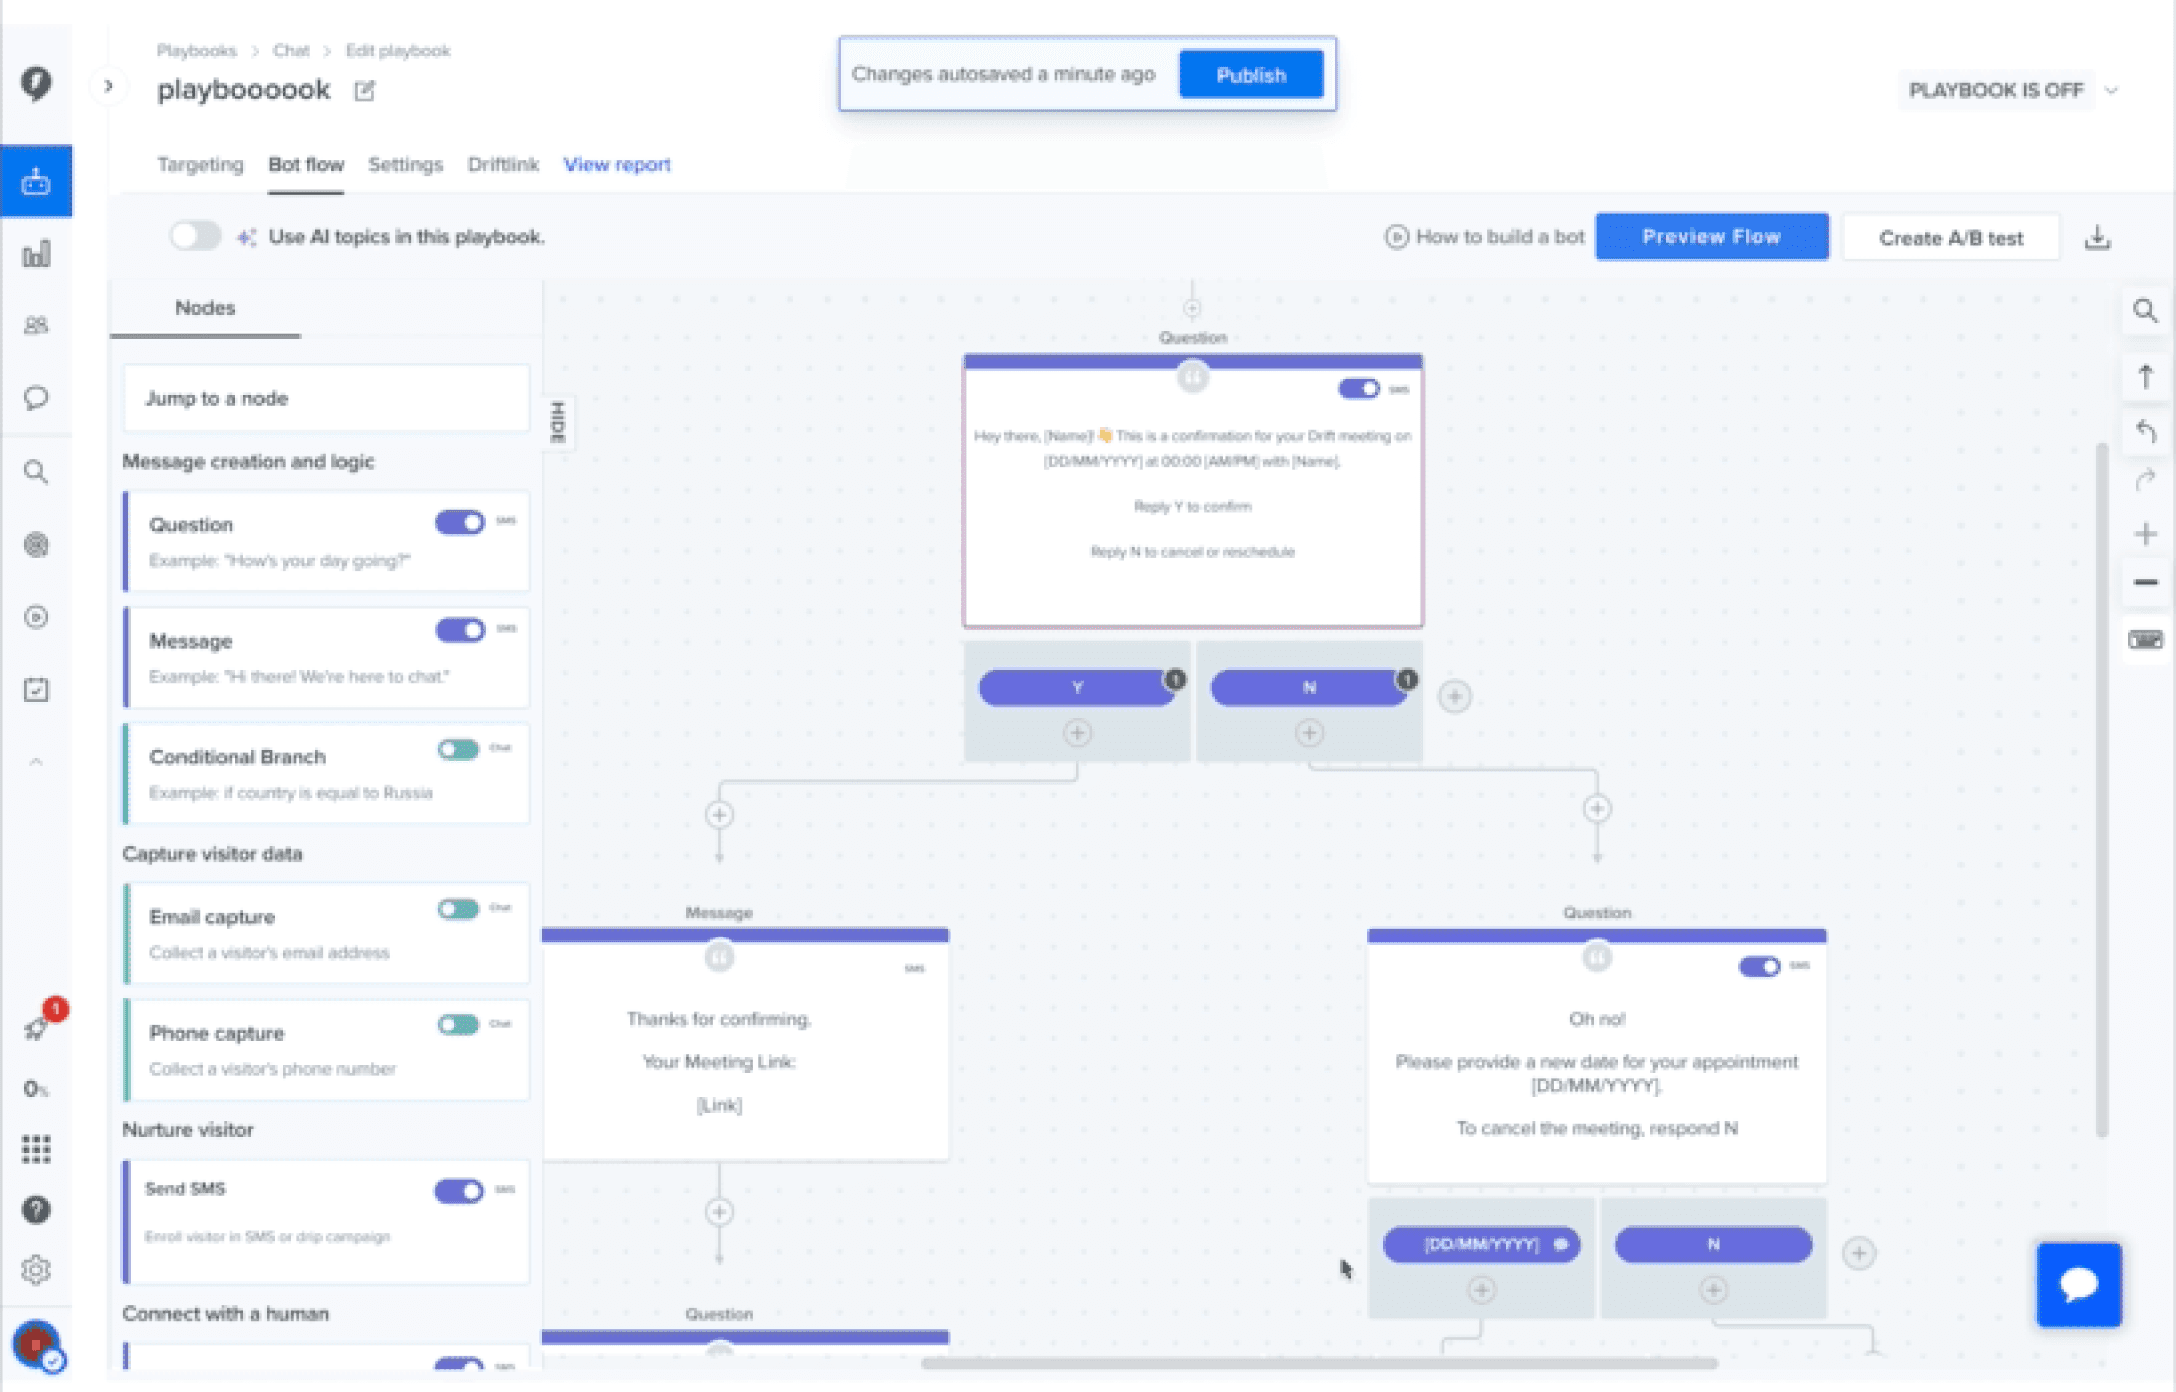Click the canvas search magnifier icon
Image resolution: width=2176 pixels, height=1392 pixels.
[2144, 311]
